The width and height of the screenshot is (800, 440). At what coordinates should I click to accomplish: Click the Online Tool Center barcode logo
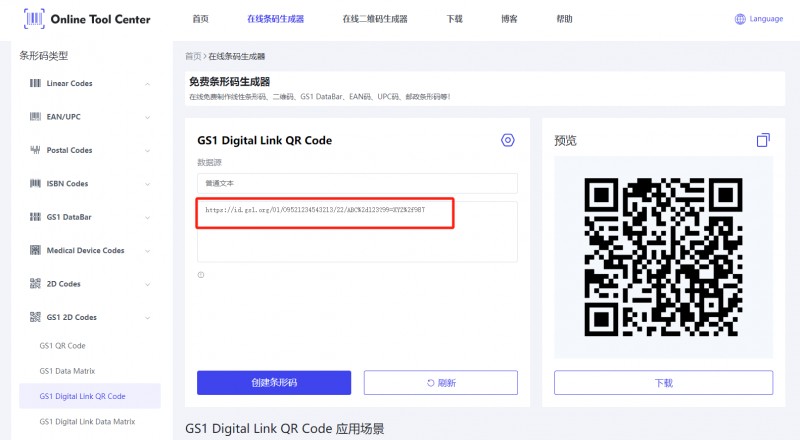(x=34, y=19)
